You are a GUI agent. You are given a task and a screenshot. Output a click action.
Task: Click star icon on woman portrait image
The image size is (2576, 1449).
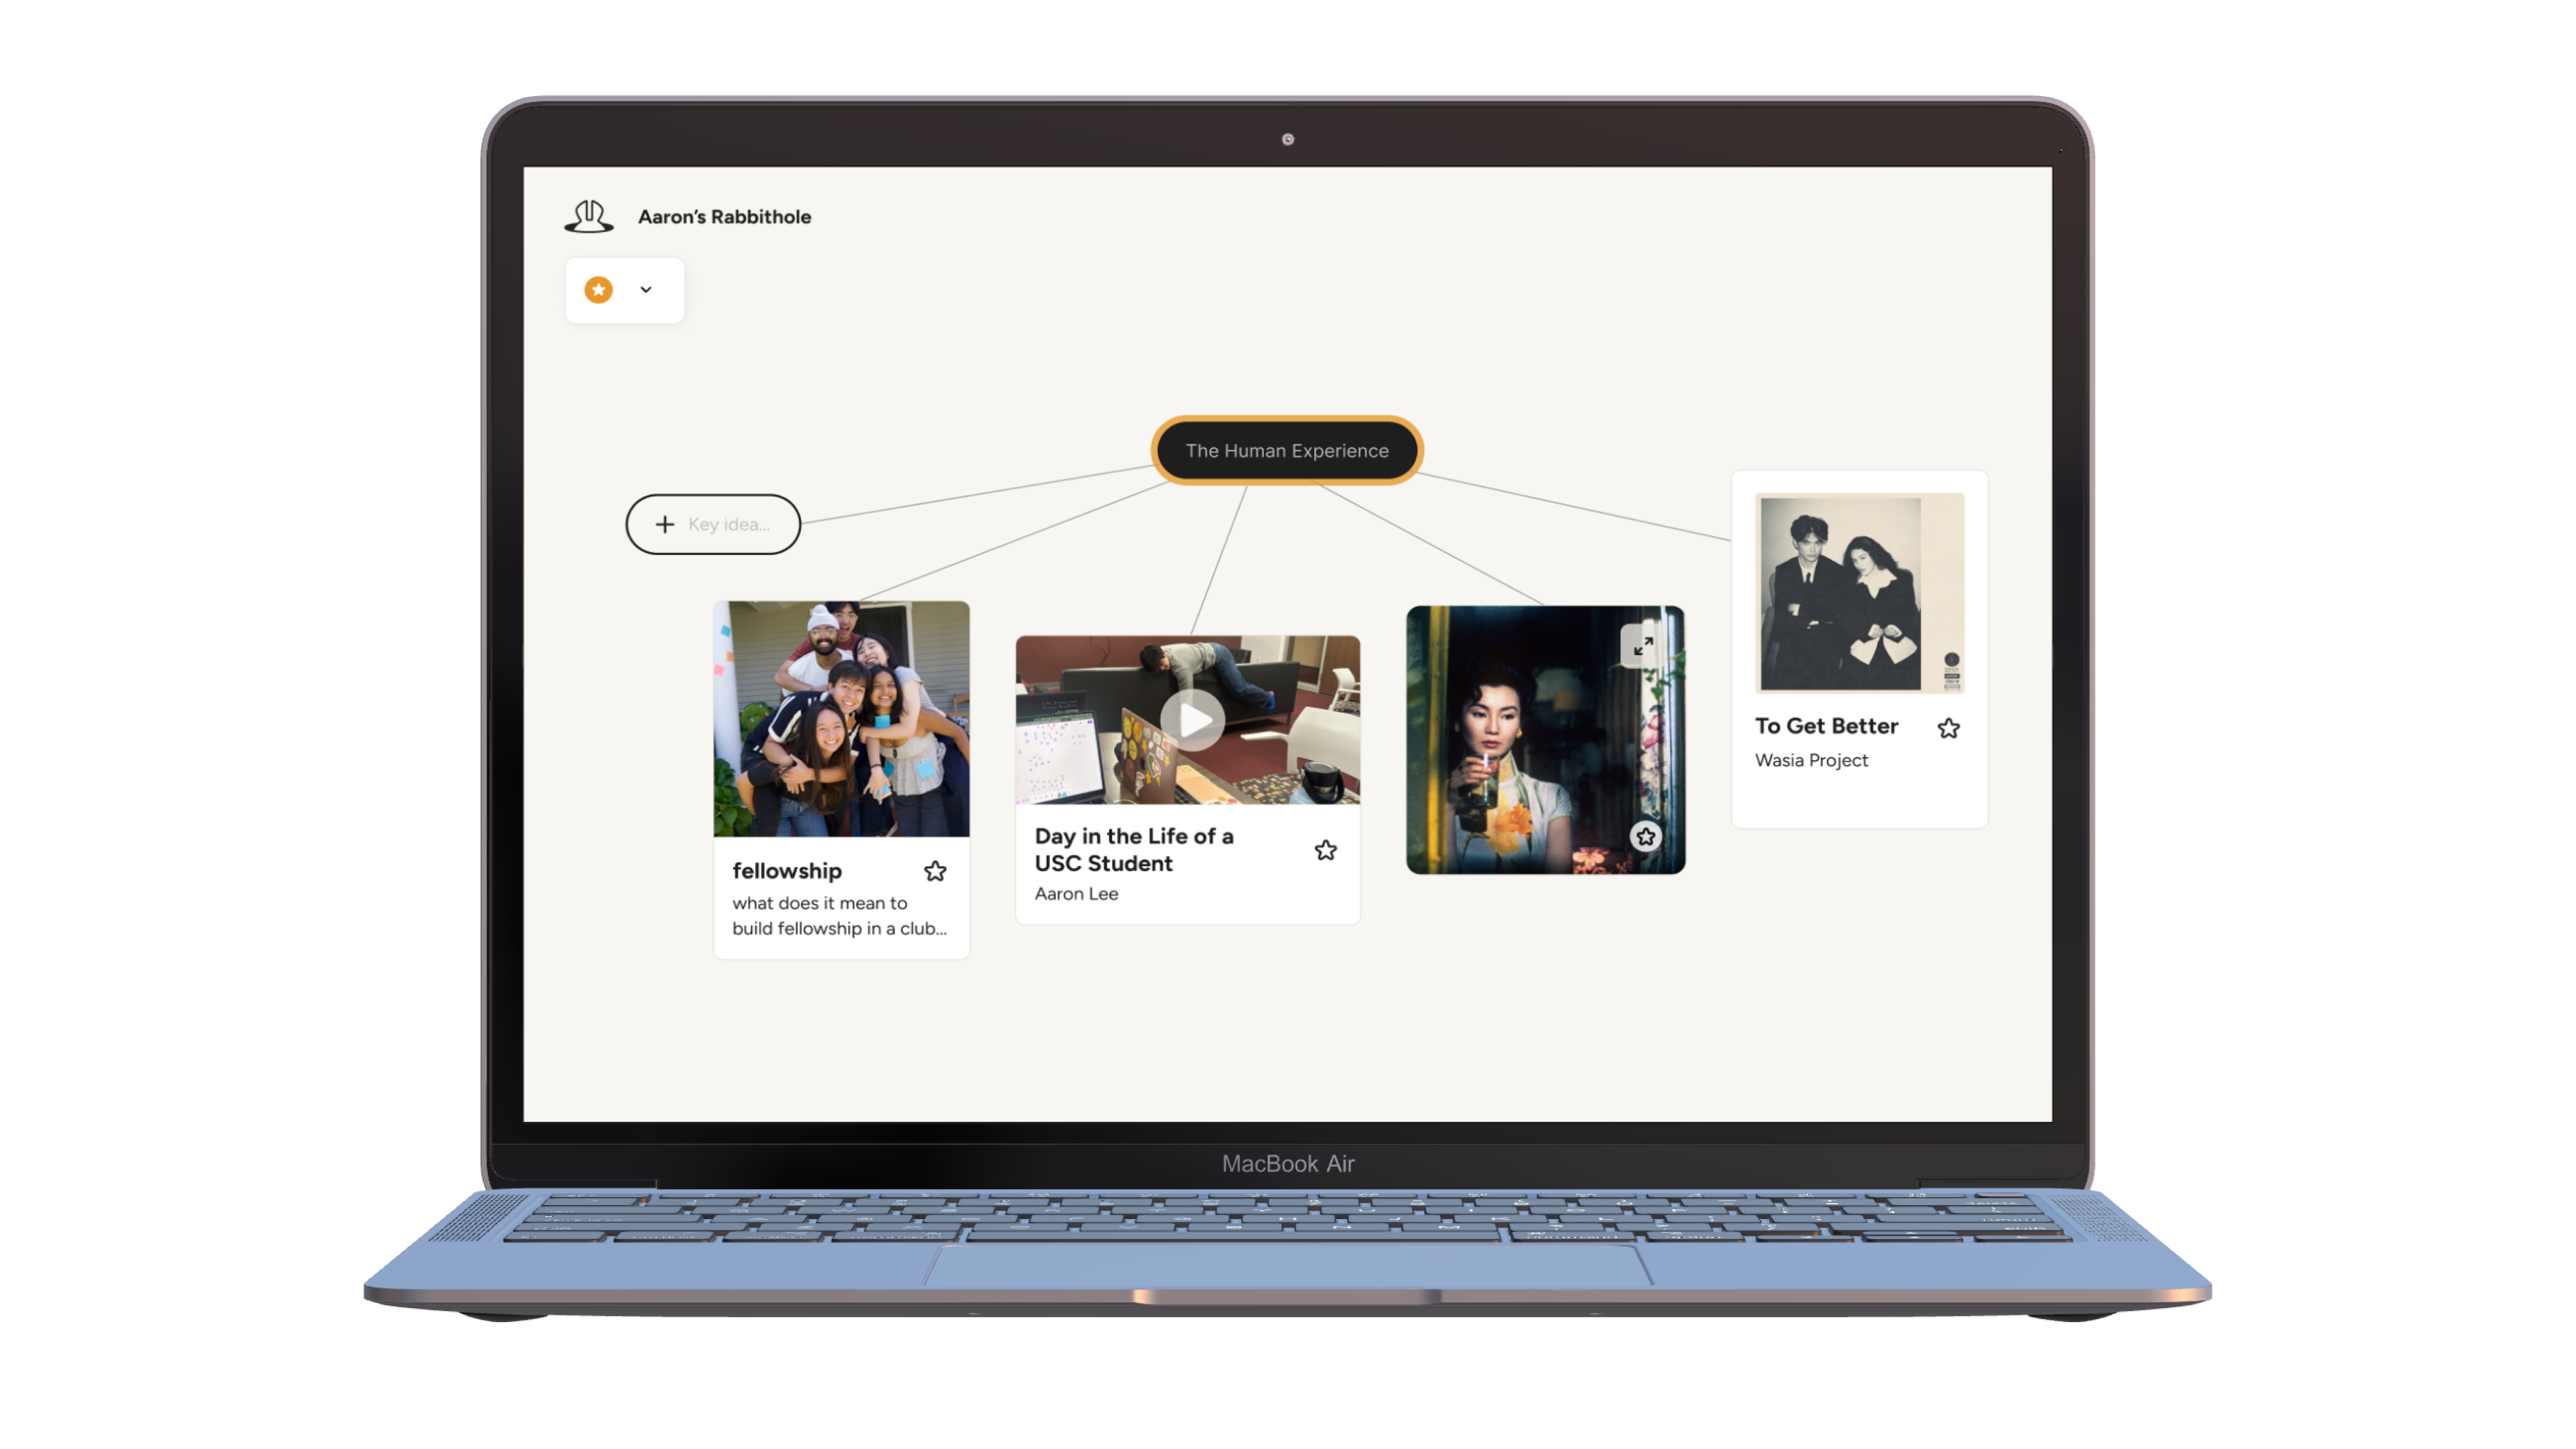1646,837
